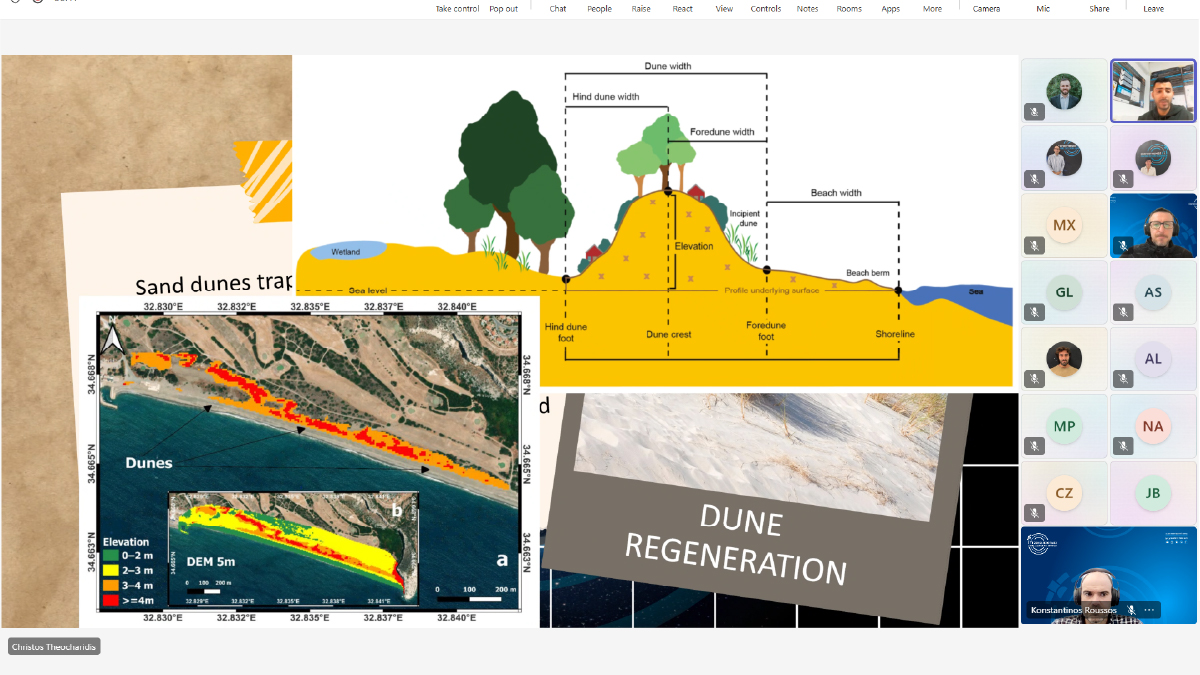Open meeting Notes
The height and width of the screenshot is (675, 1200).
(x=807, y=8)
